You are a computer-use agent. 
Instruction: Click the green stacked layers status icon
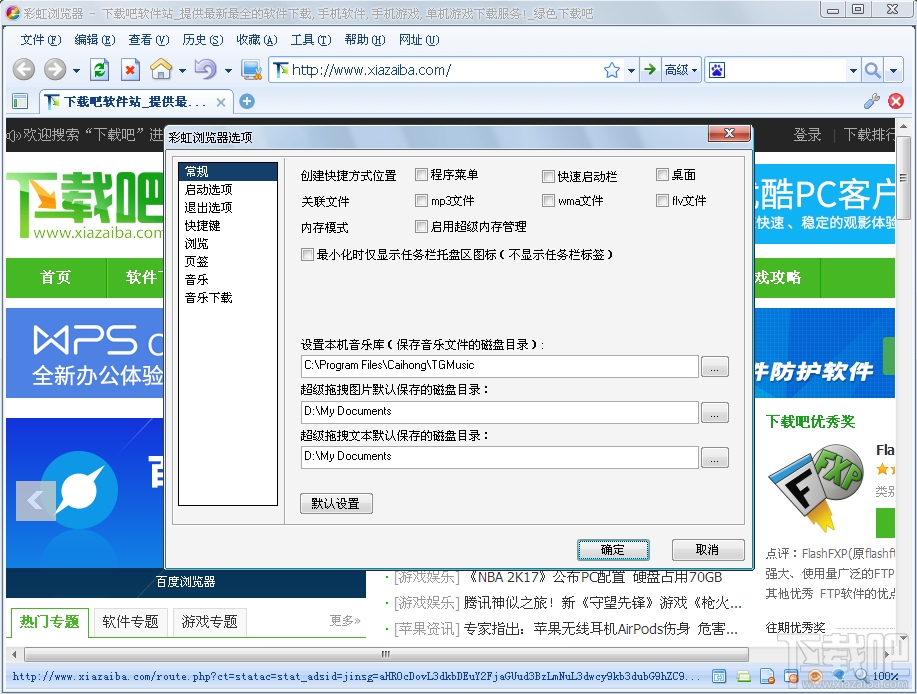pos(743,676)
